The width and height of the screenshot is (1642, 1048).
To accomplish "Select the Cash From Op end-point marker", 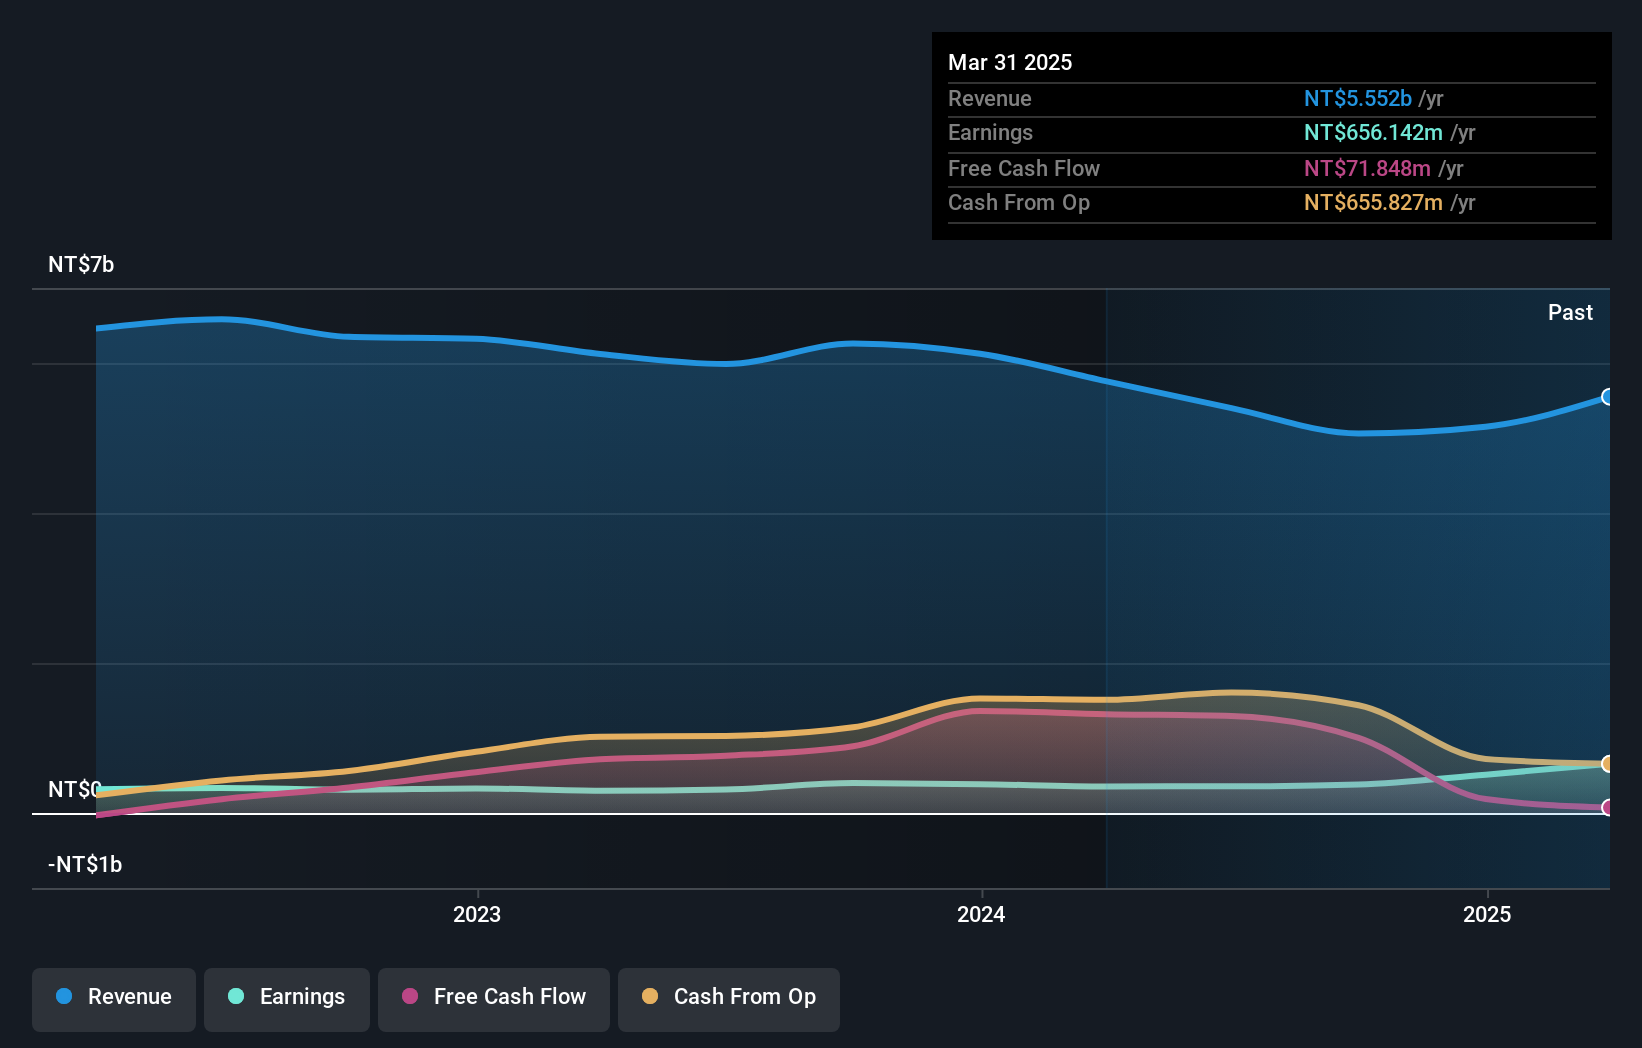I will point(1608,764).
